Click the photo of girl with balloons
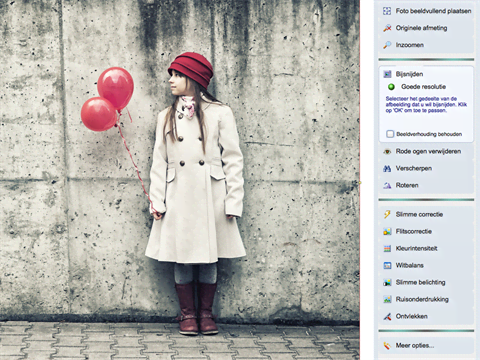Viewport: 480px width, 360px height. point(180,180)
